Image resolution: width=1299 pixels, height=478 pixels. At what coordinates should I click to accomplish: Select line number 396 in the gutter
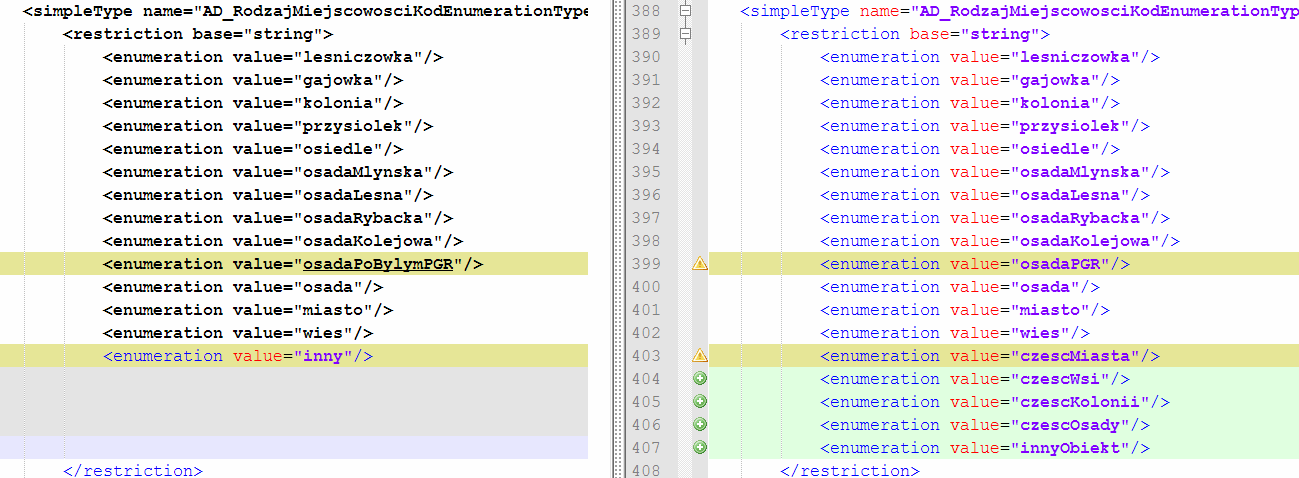click(x=646, y=195)
